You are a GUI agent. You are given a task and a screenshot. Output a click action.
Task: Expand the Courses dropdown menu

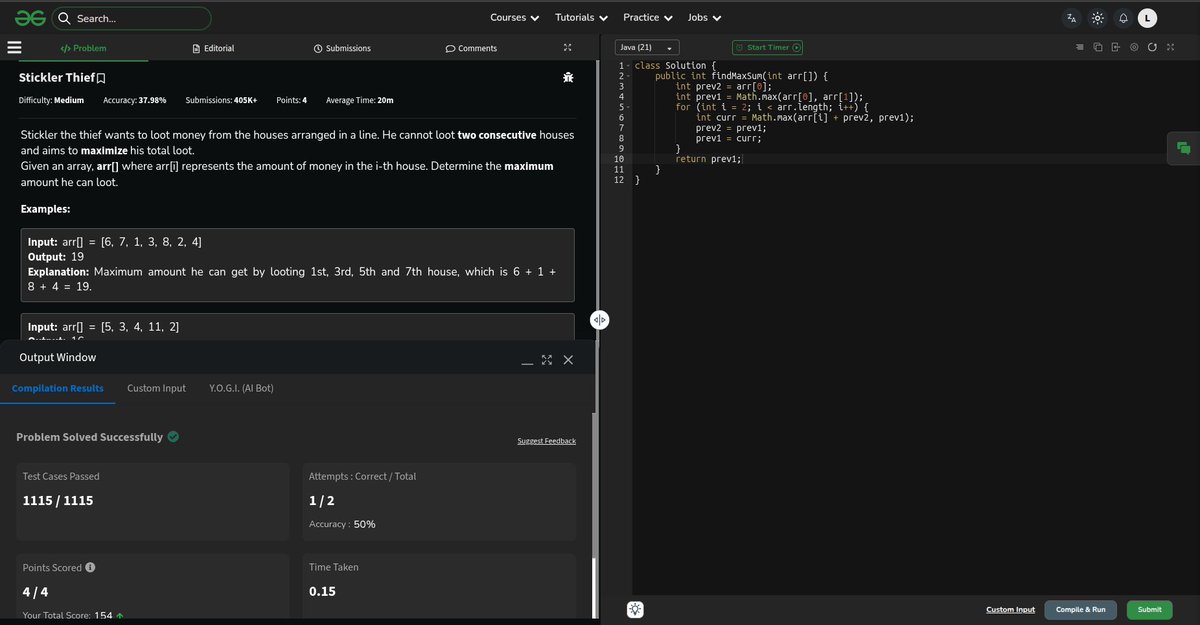[x=514, y=18]
